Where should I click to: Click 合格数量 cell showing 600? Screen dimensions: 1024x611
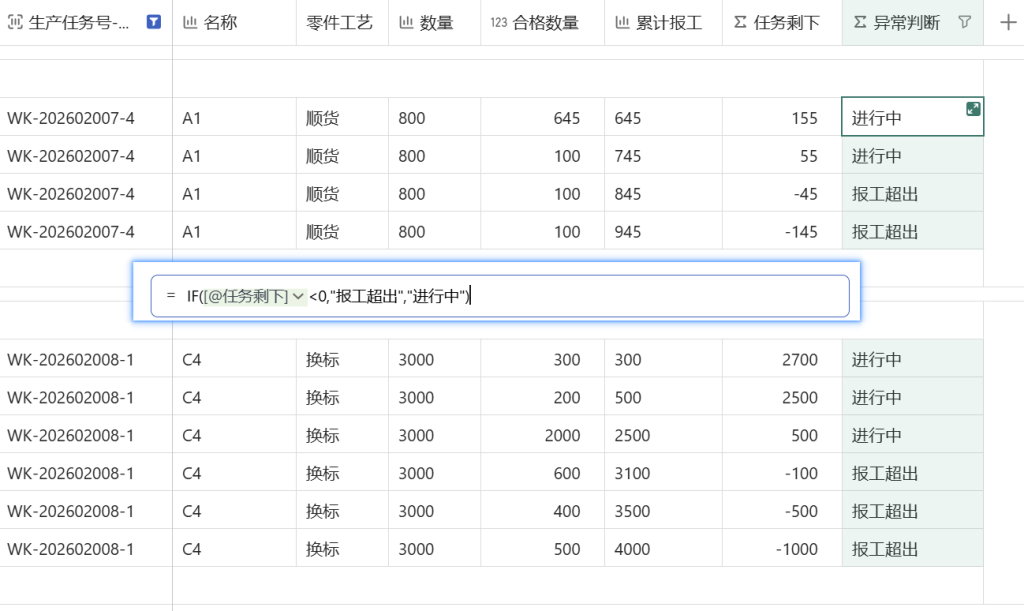(543, 473)
